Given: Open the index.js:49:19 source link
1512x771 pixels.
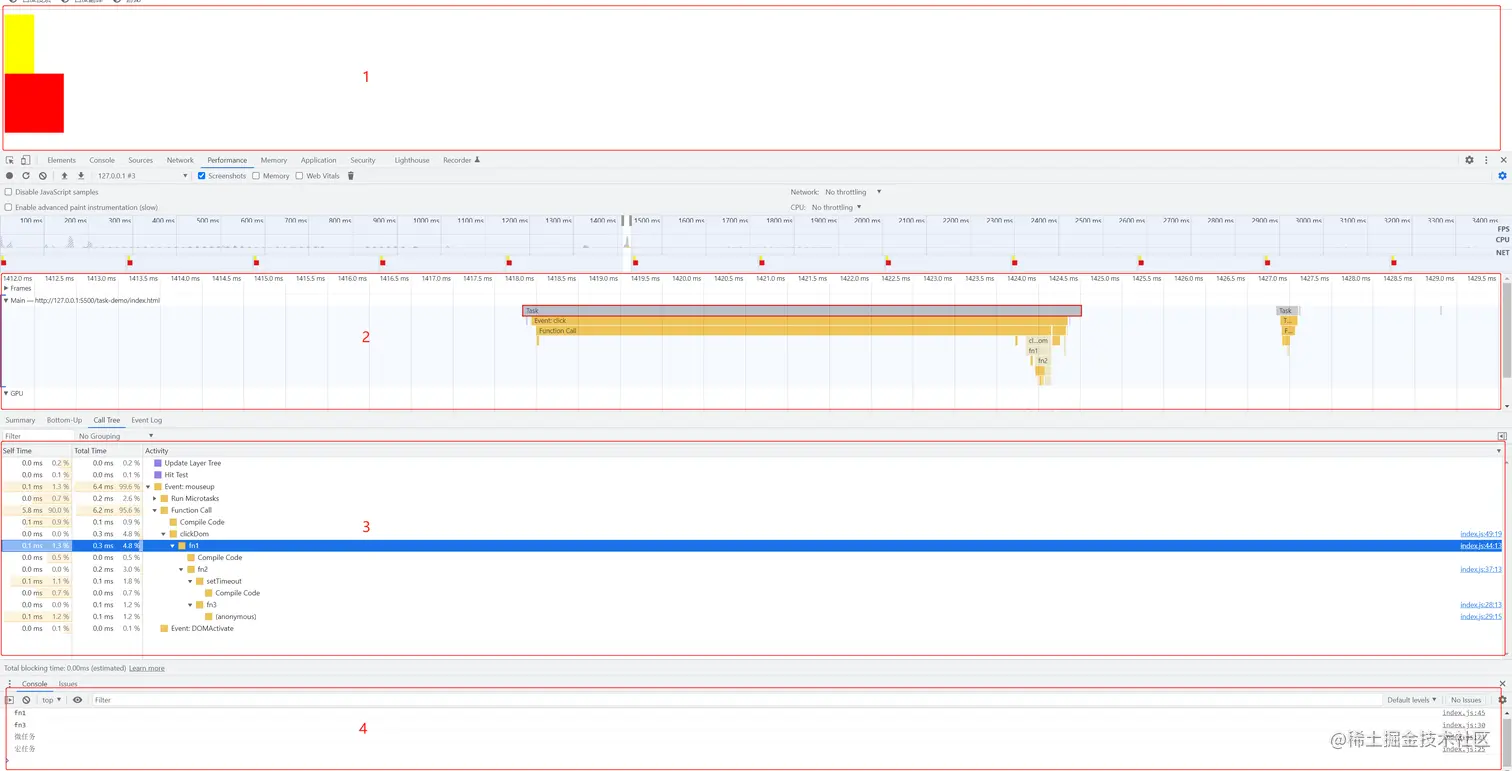Looking at the screenshot, I should pos(1481,534).
